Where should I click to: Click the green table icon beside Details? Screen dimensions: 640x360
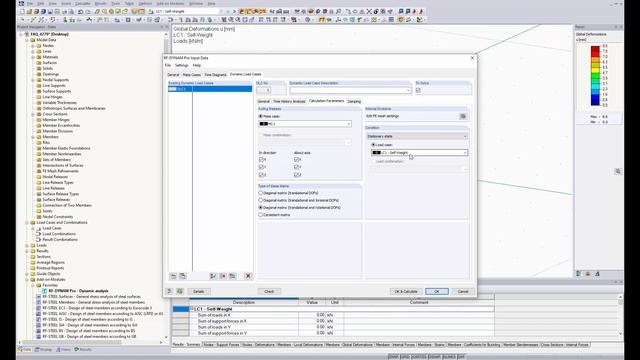[x=180, y=291]
